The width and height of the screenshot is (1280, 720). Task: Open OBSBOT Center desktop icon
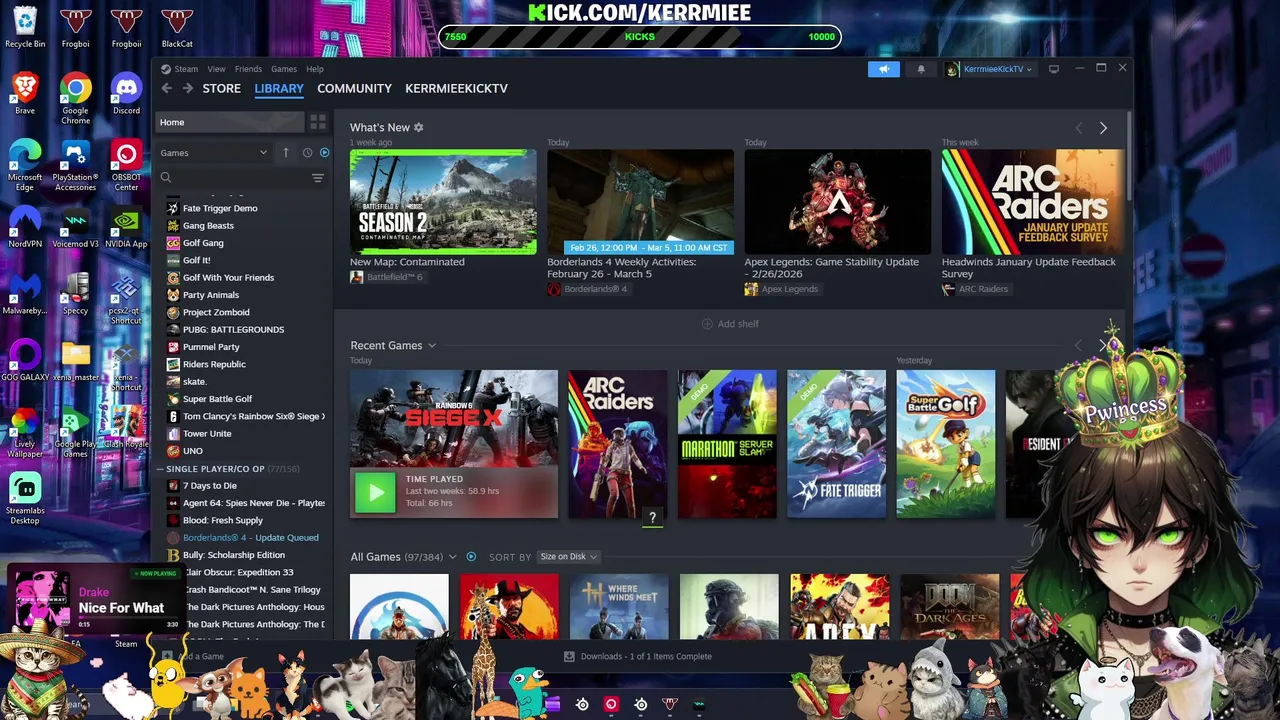126,165
